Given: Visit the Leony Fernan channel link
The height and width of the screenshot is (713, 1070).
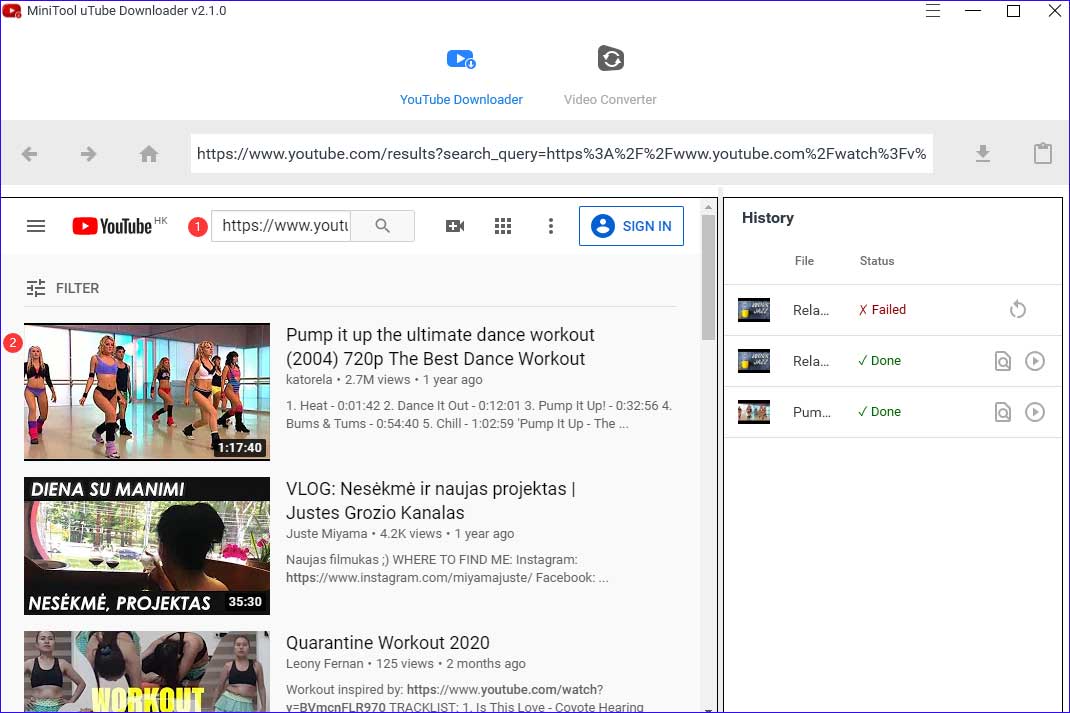Looking at the screenshot, I should pyautogui.click(x=325, y=663).
